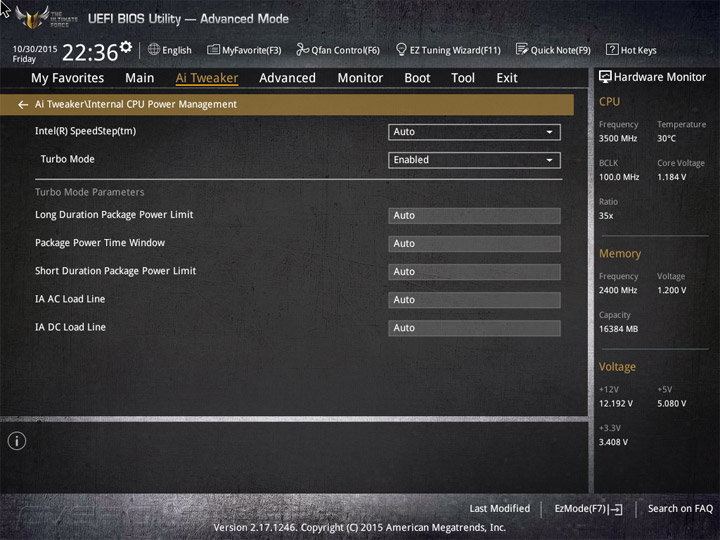Open the Qfan Control fan icon
The image size is (720, 540).
[x=302, y=49]
